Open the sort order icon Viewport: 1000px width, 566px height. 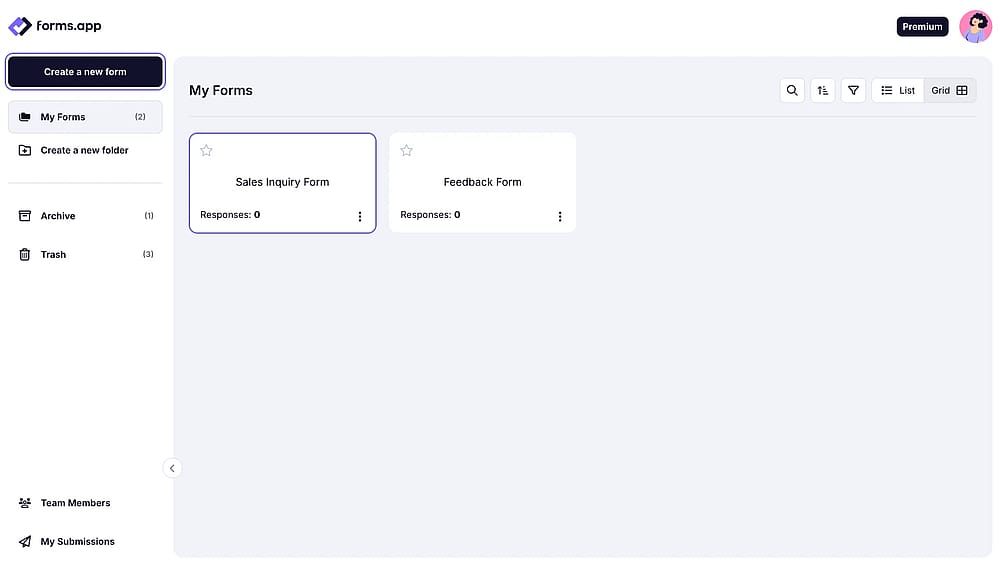pos(823,91)
